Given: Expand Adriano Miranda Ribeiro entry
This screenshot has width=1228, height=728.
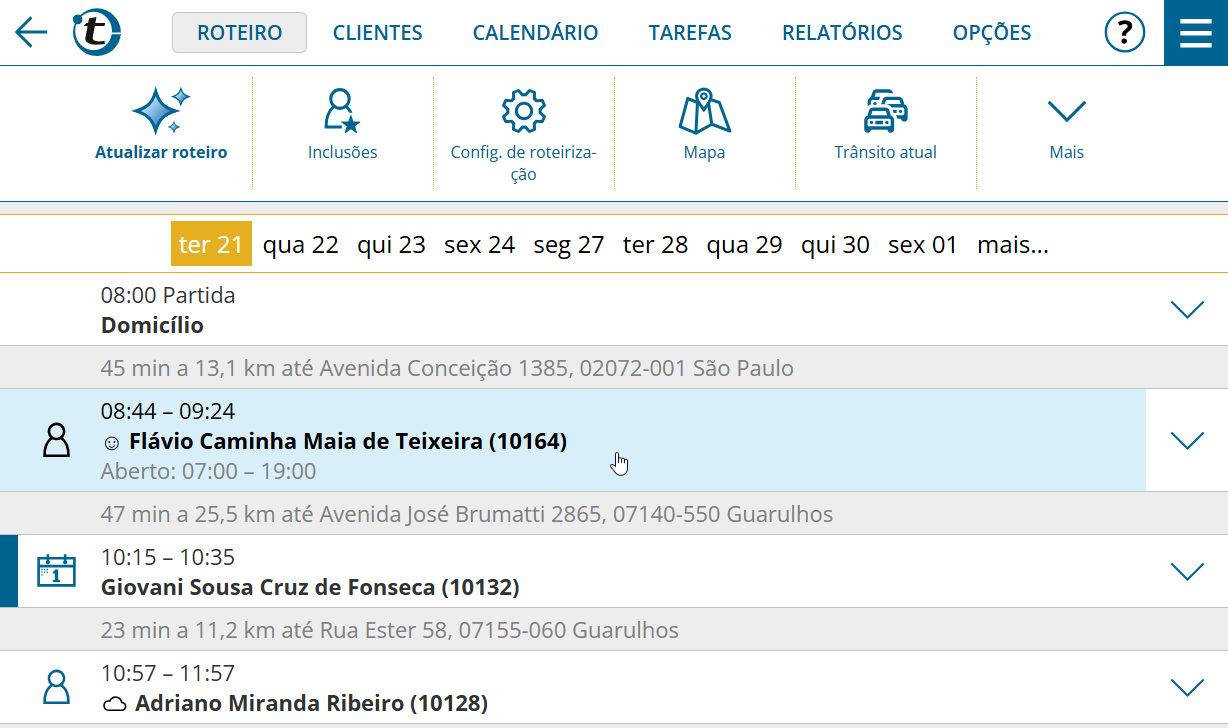Looking at the screenshot, I should tap(1187, 687).
